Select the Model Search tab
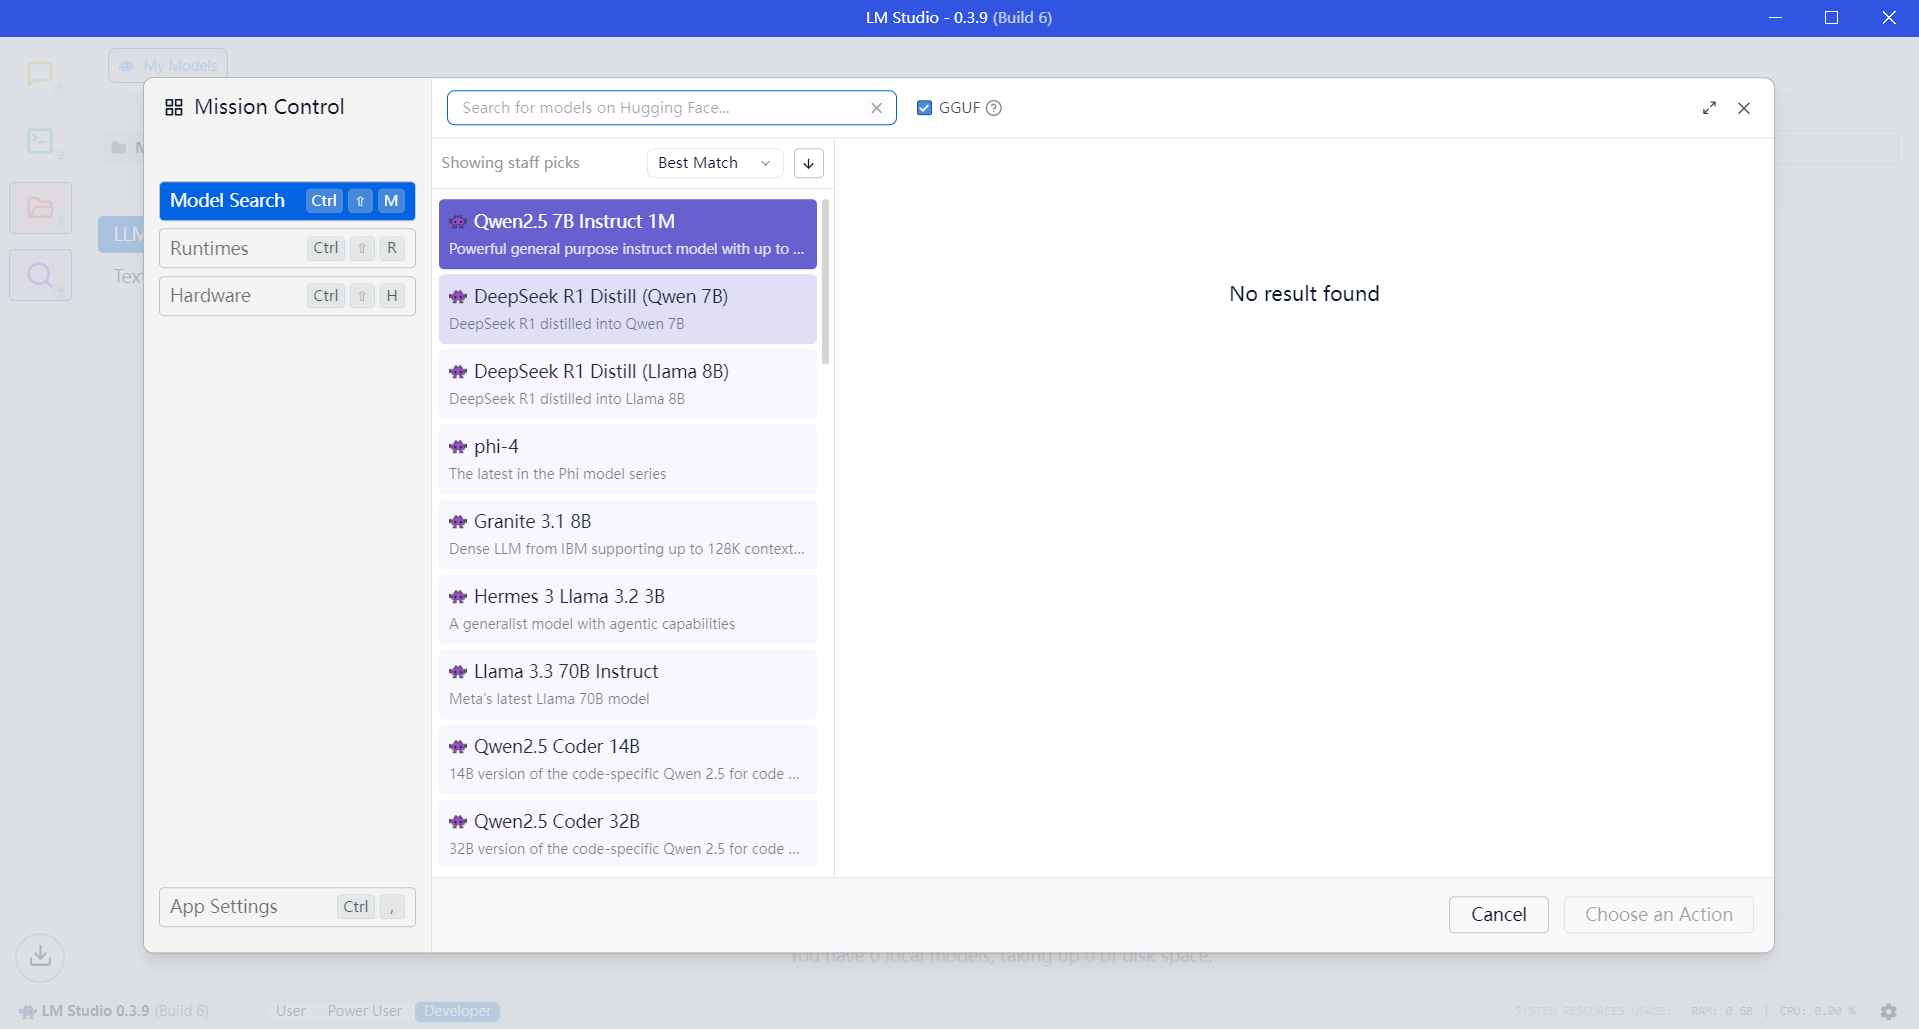 287,201
